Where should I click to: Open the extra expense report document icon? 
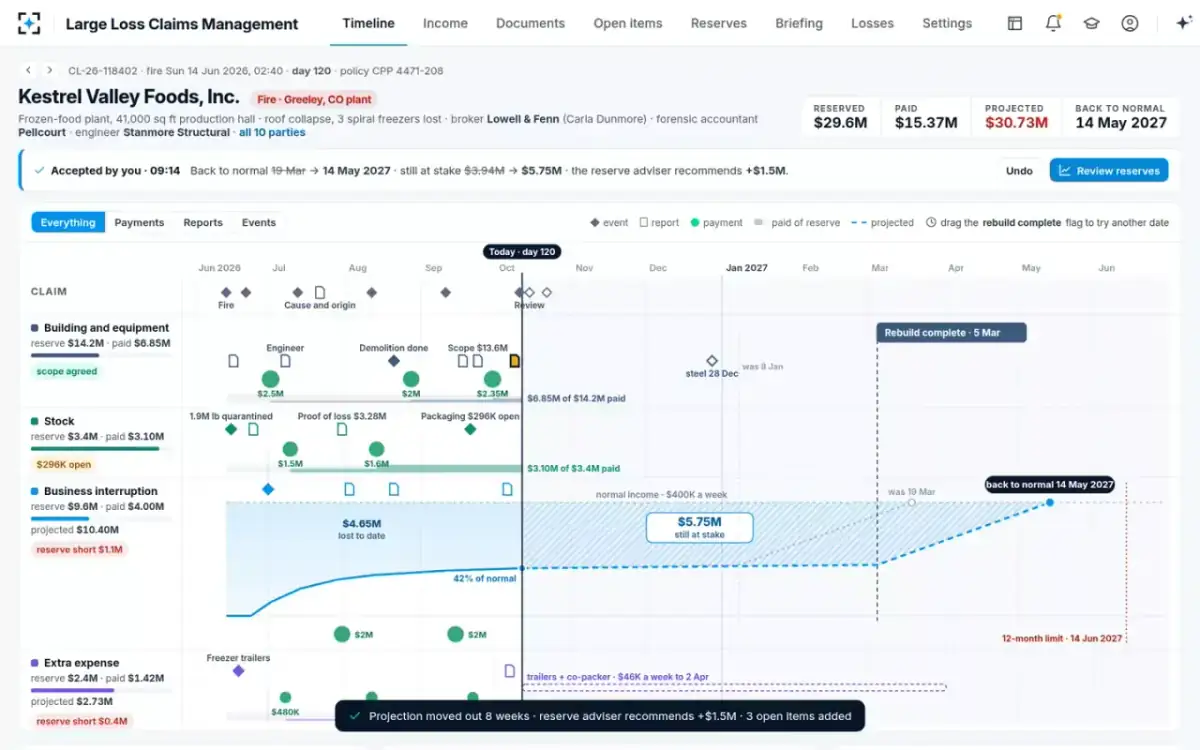(510, 671)
